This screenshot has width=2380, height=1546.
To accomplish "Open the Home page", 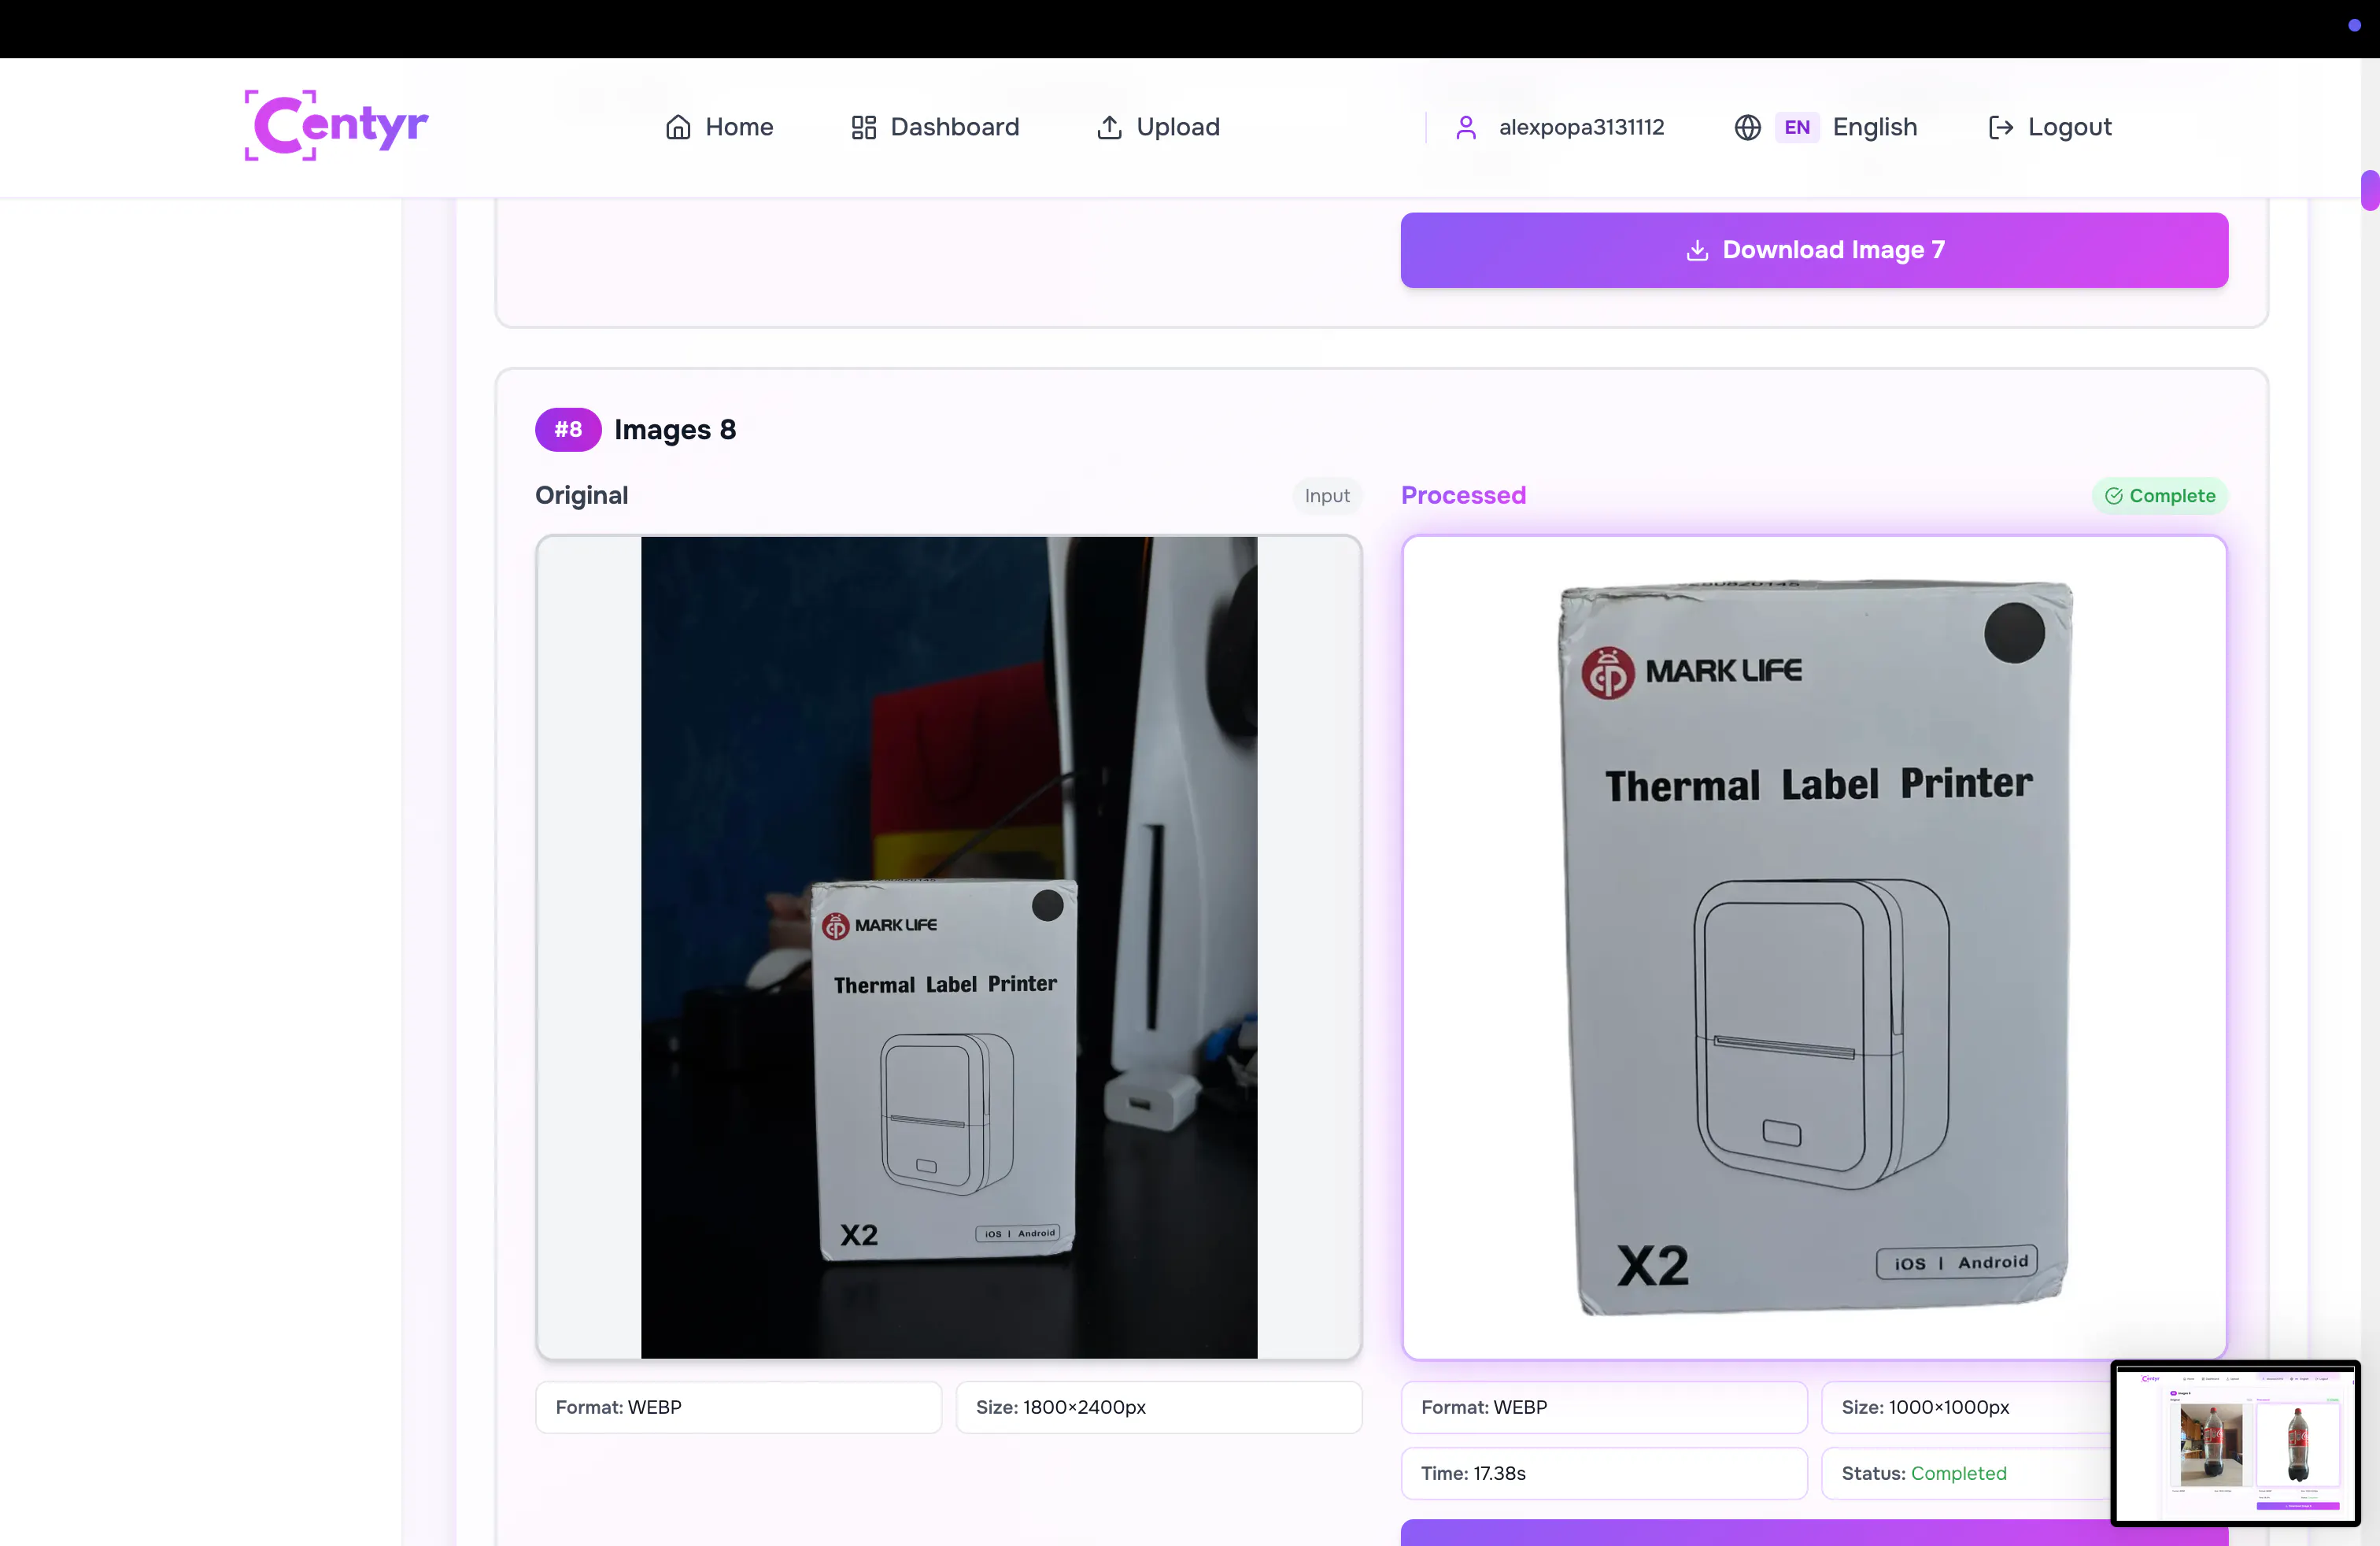I will pyautogui.click(x=719, y=127).
